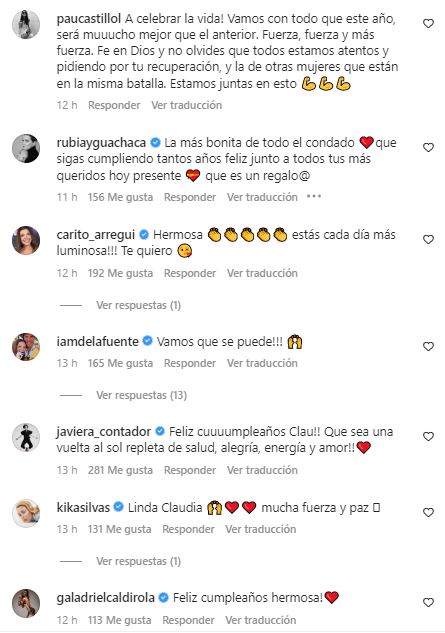Screen dimensions: 445x633
Task: Like iamdelafuente's comment heart icon
Action: [x=428, y=347]
